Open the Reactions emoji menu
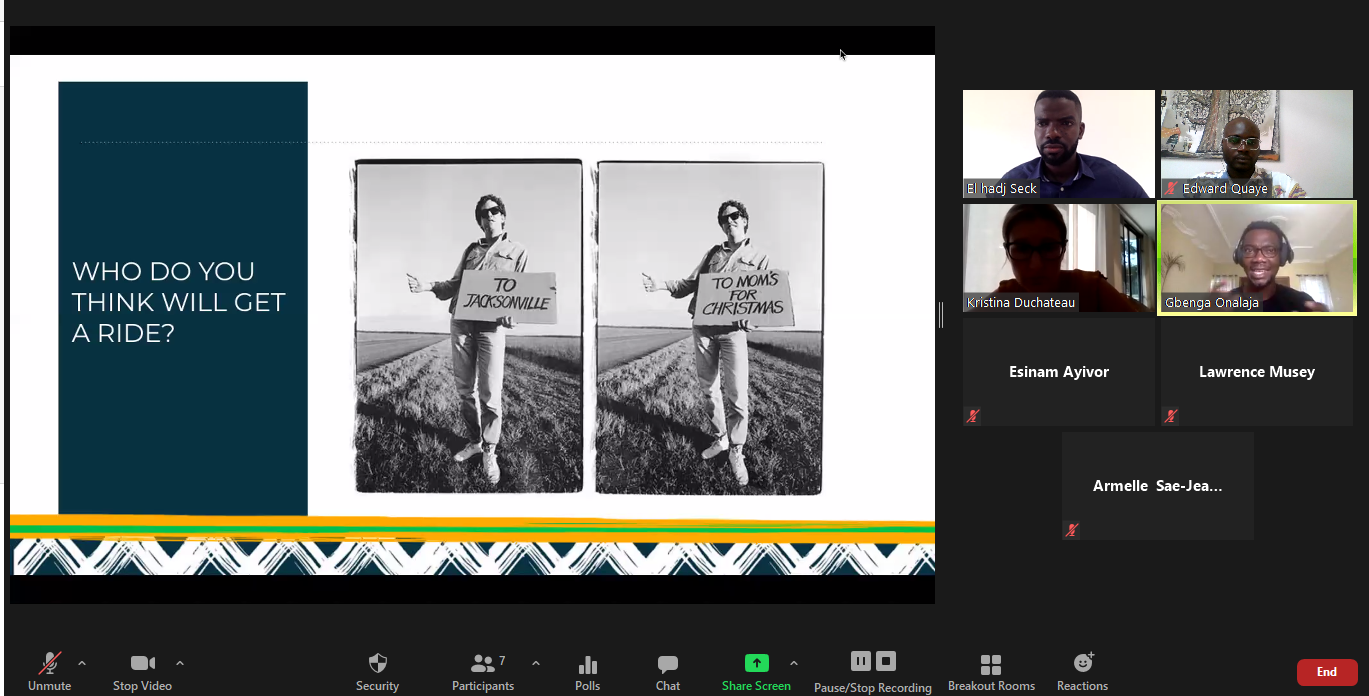Viewport: 1369px width, 696px height. (x=1082, y=663)
